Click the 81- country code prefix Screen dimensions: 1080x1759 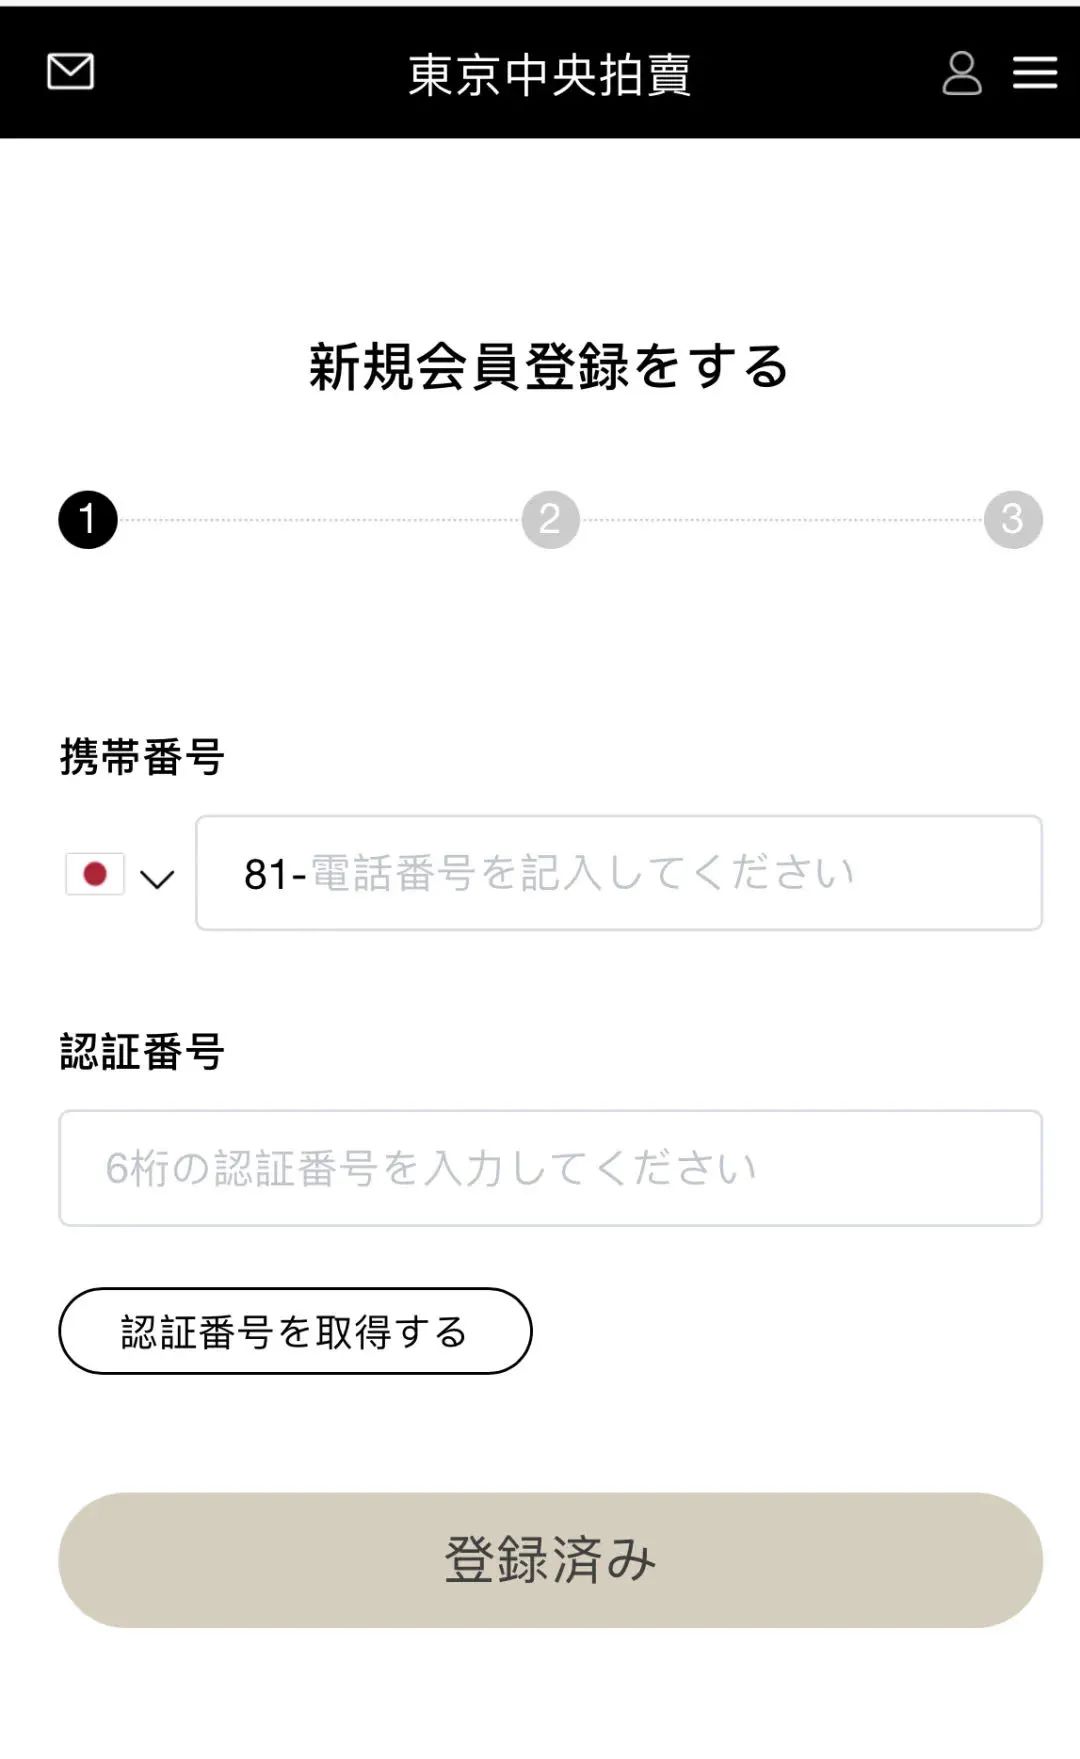coord(274,875)
